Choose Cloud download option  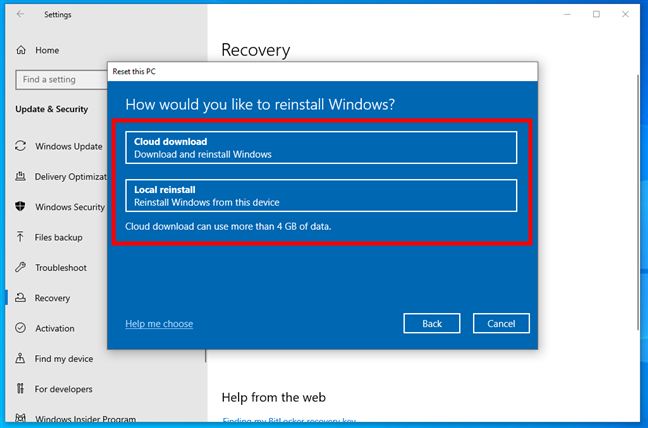321,147
